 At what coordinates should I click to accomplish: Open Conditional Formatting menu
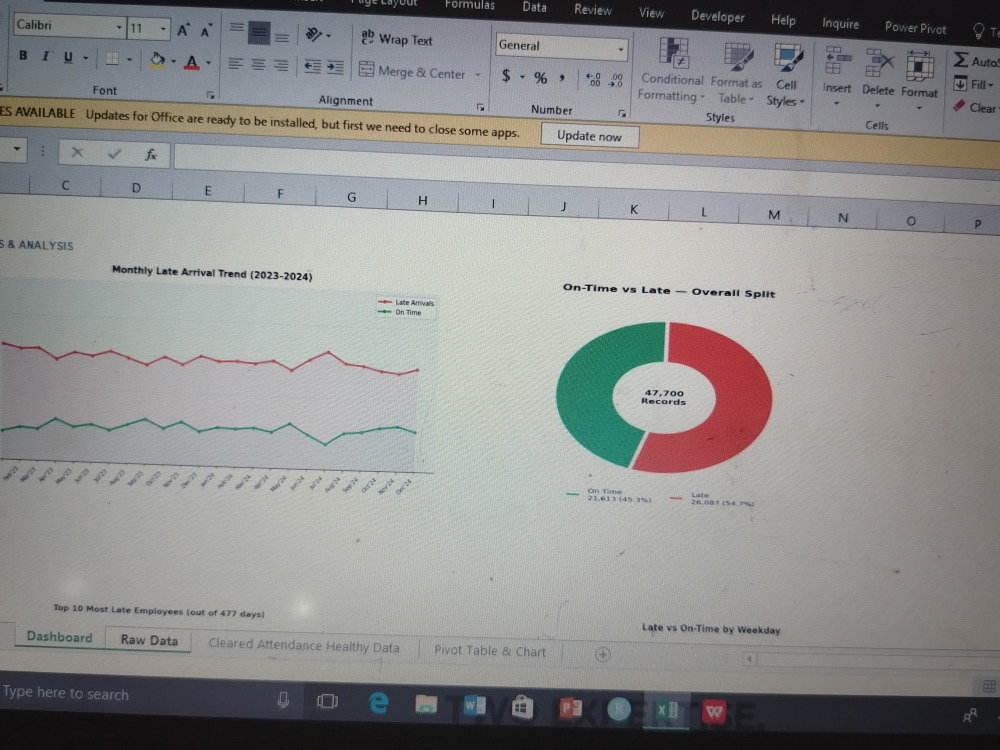(x=671, y=69)
